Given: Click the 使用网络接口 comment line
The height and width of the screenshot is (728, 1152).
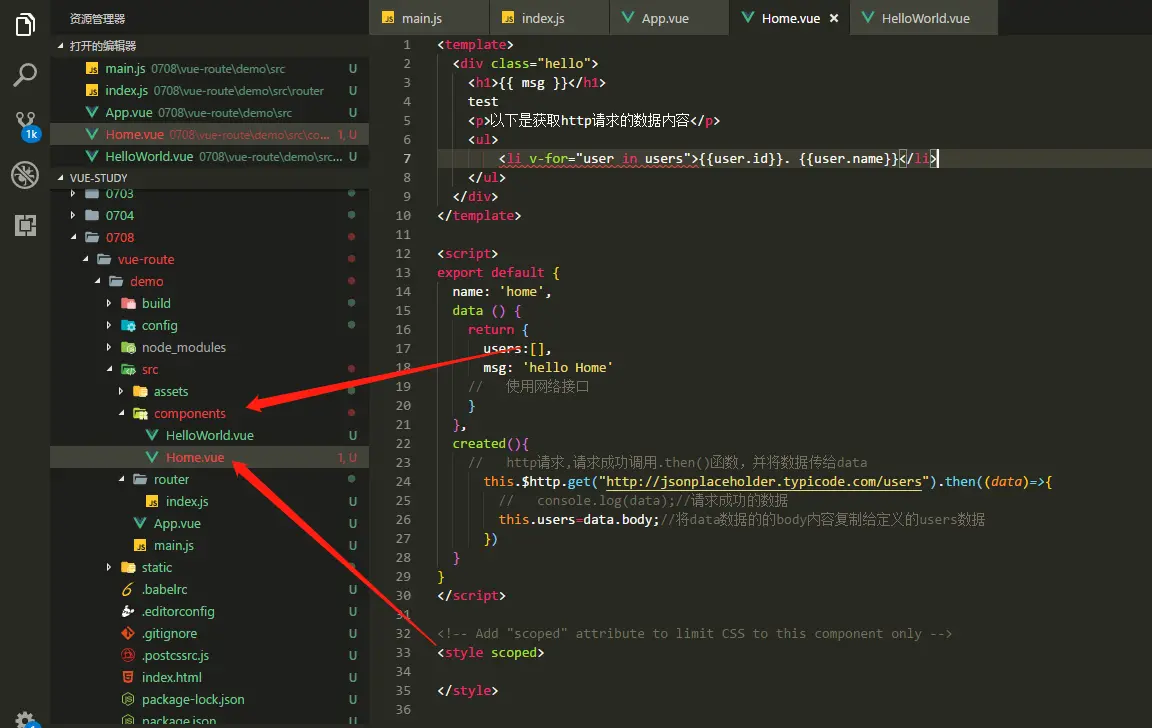Looking at the screenshot, I should [x=528, y=386].
